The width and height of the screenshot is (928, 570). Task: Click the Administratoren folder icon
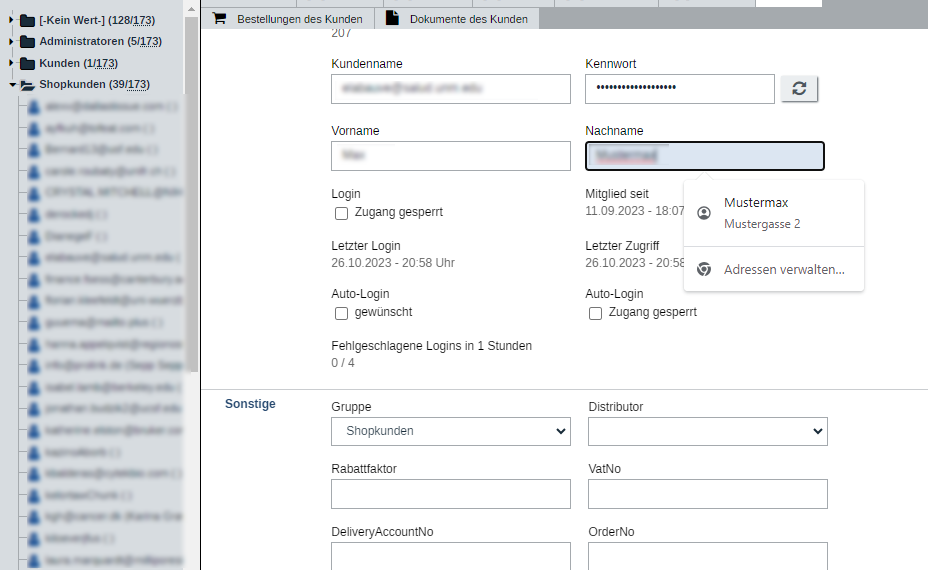click(x=27, y=42)
